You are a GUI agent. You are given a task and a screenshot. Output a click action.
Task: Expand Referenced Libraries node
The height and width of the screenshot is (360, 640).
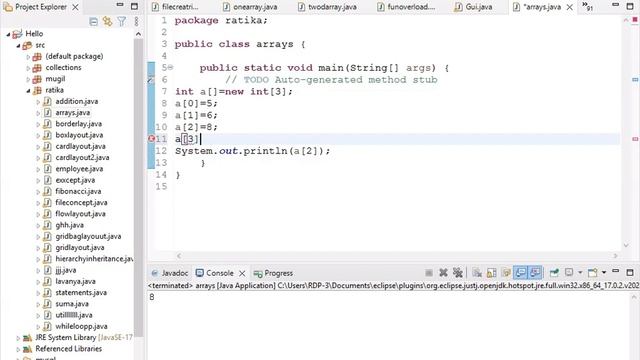[x=18, y=349]
